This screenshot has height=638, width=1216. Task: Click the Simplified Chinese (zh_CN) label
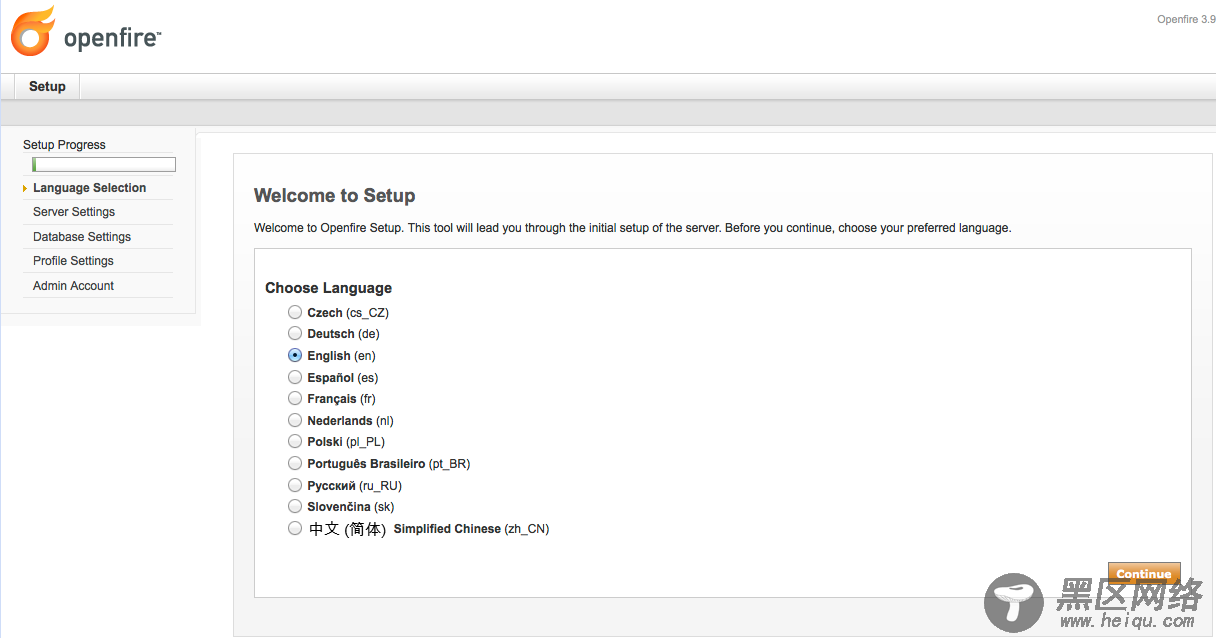(x=429, y=529)
